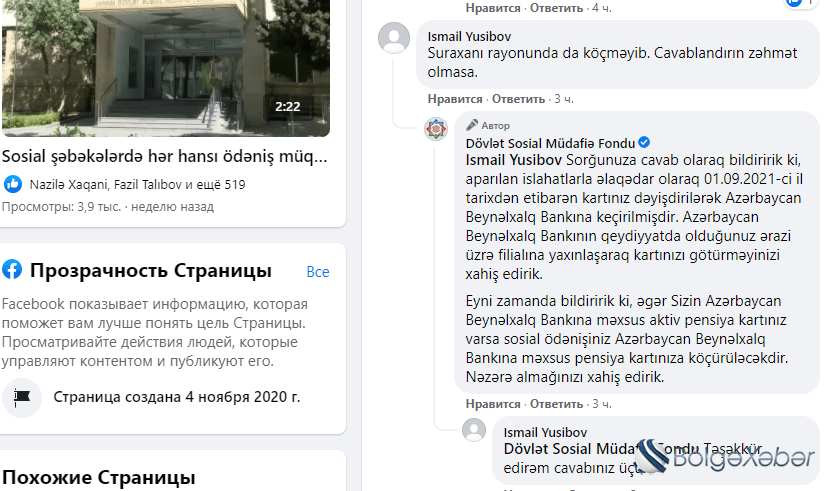Click the Facebook logo in Прозрачность Страницы
This screenshot has width=832, height=491.
point(12,270)
